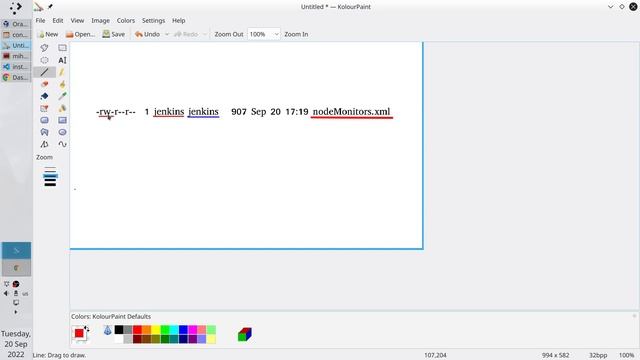Click the Zoom In button
640x360 pixels.
click(x=296, y=34)
